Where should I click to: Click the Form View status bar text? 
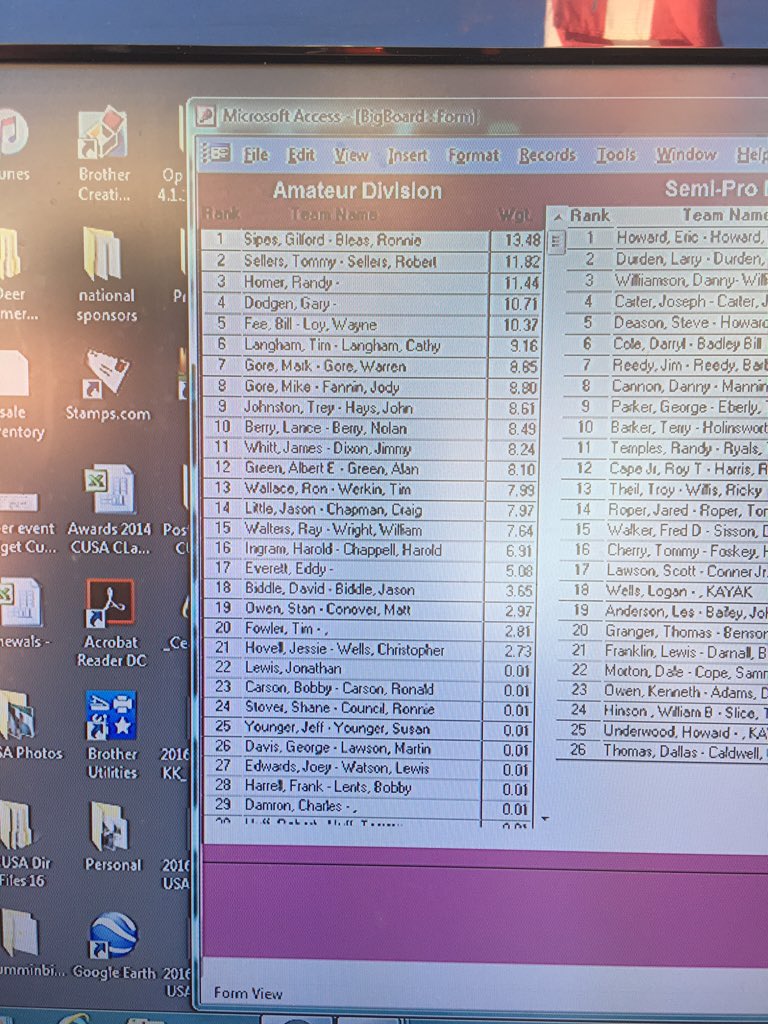click(248, 993)
